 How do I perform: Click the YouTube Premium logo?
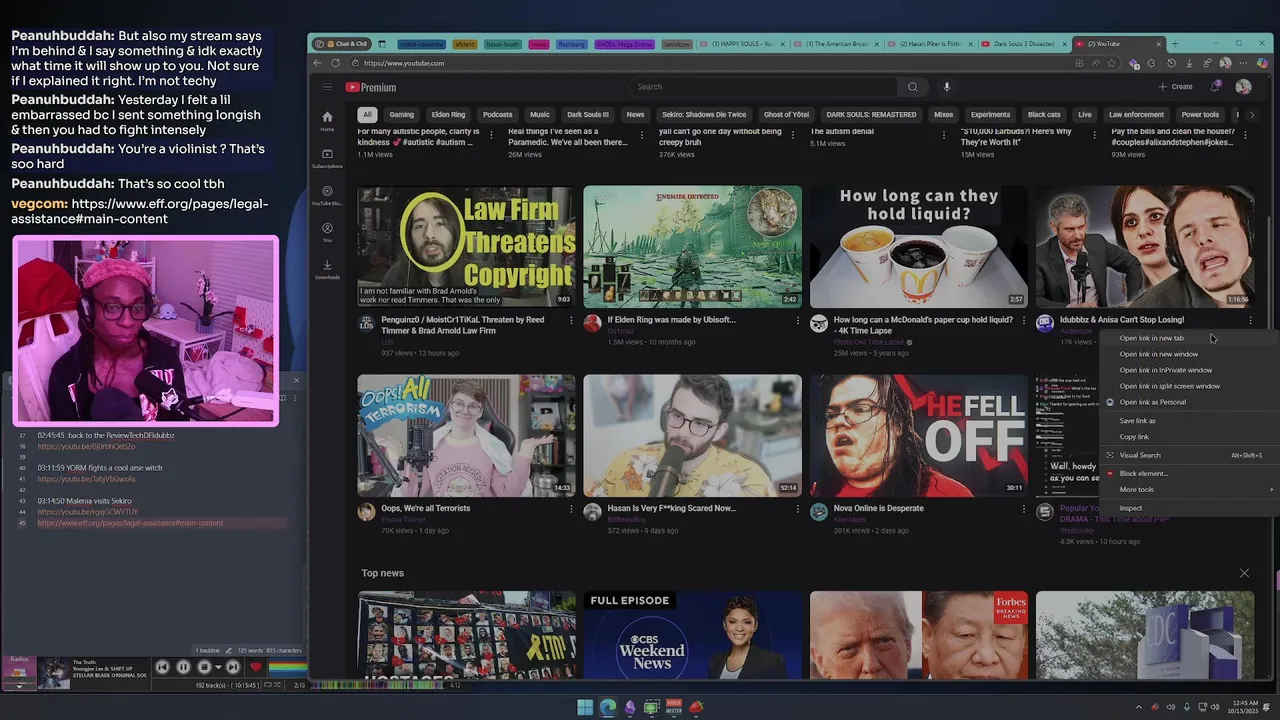tap(371, 87)
